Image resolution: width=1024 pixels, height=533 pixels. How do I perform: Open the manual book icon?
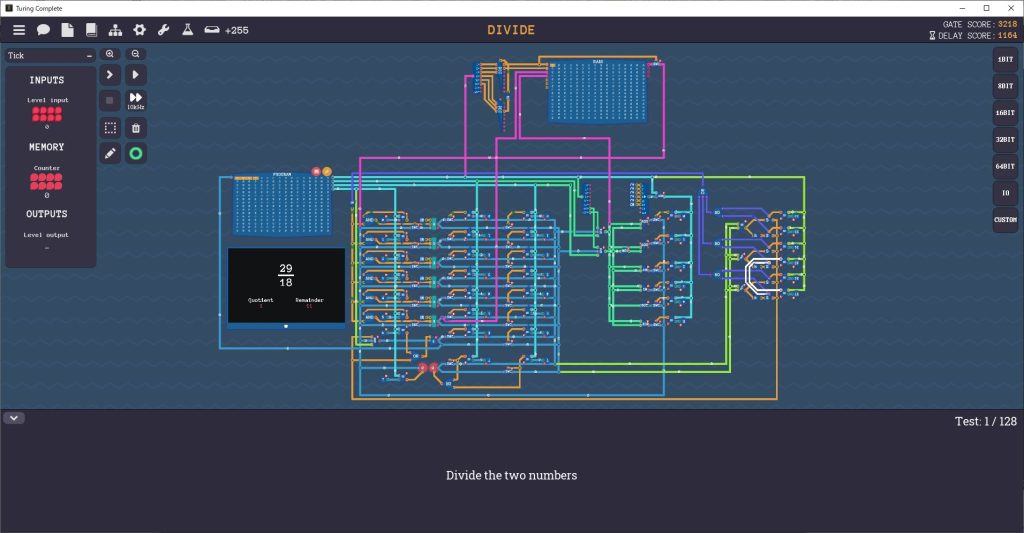[92, 30]
